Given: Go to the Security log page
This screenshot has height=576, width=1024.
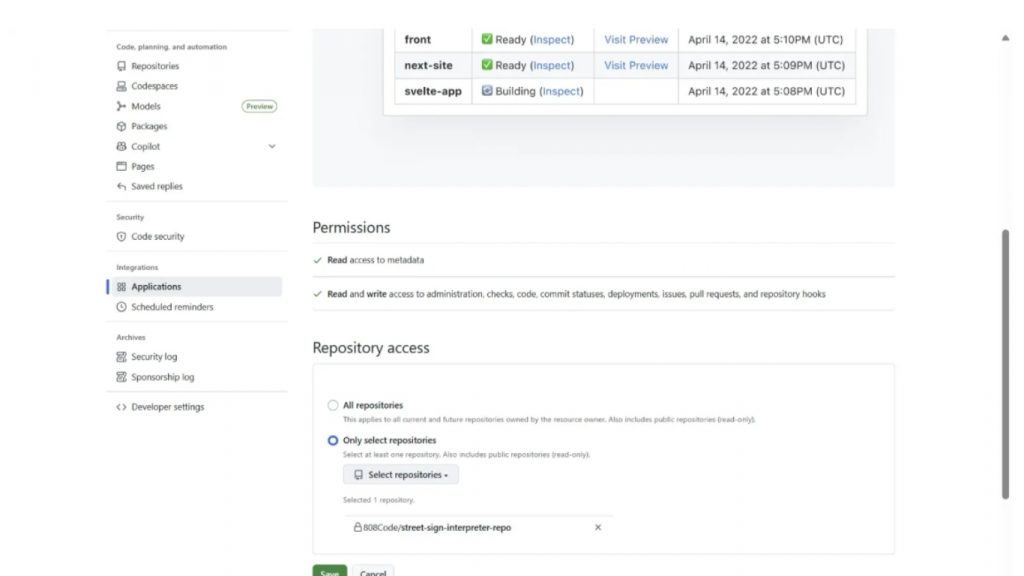Looking at the screenshot, I should [x=154, y=357].
